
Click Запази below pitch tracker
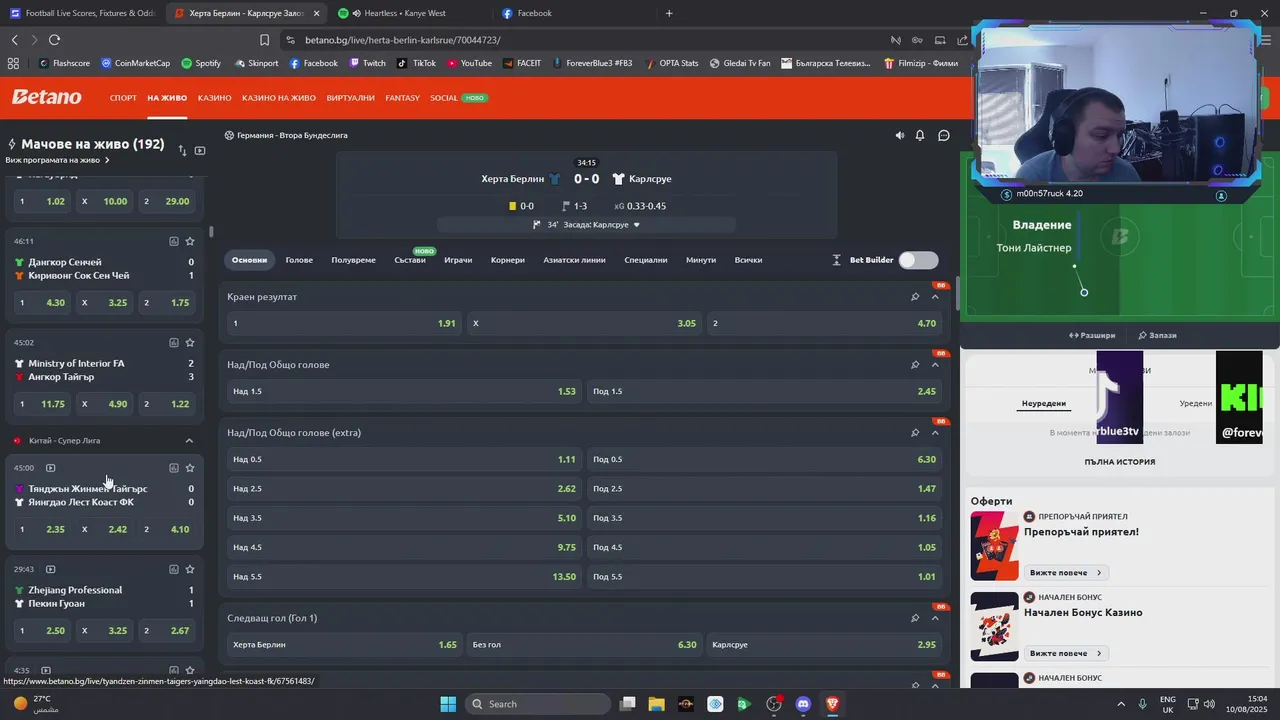point(1158,335)
